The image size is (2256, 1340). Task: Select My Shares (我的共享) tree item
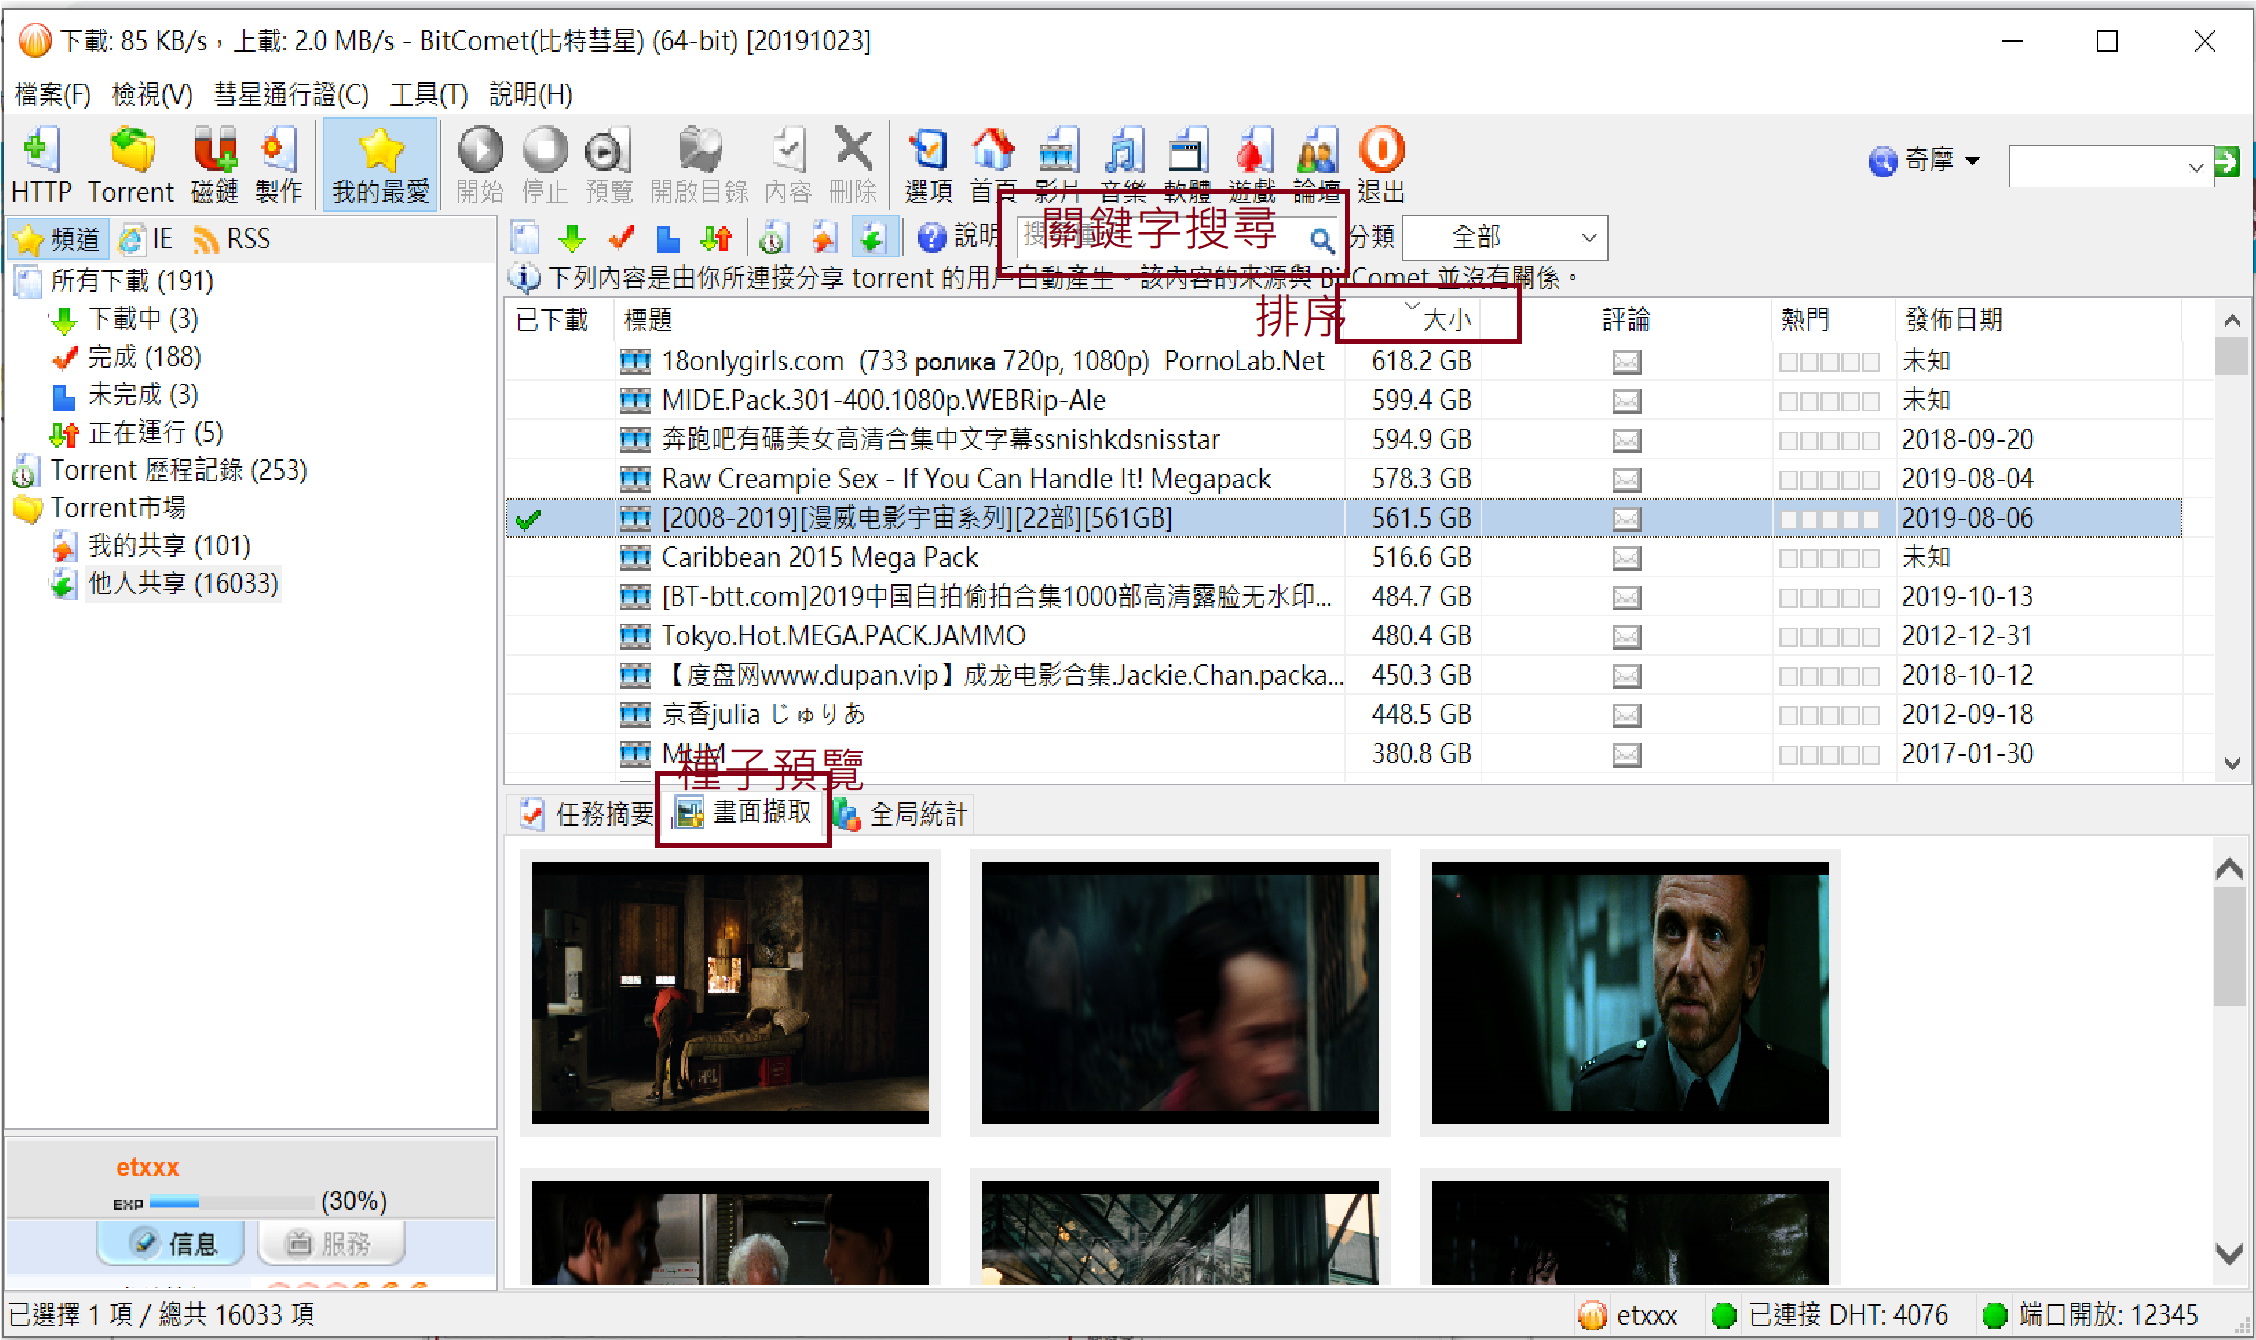coord(152,546)
